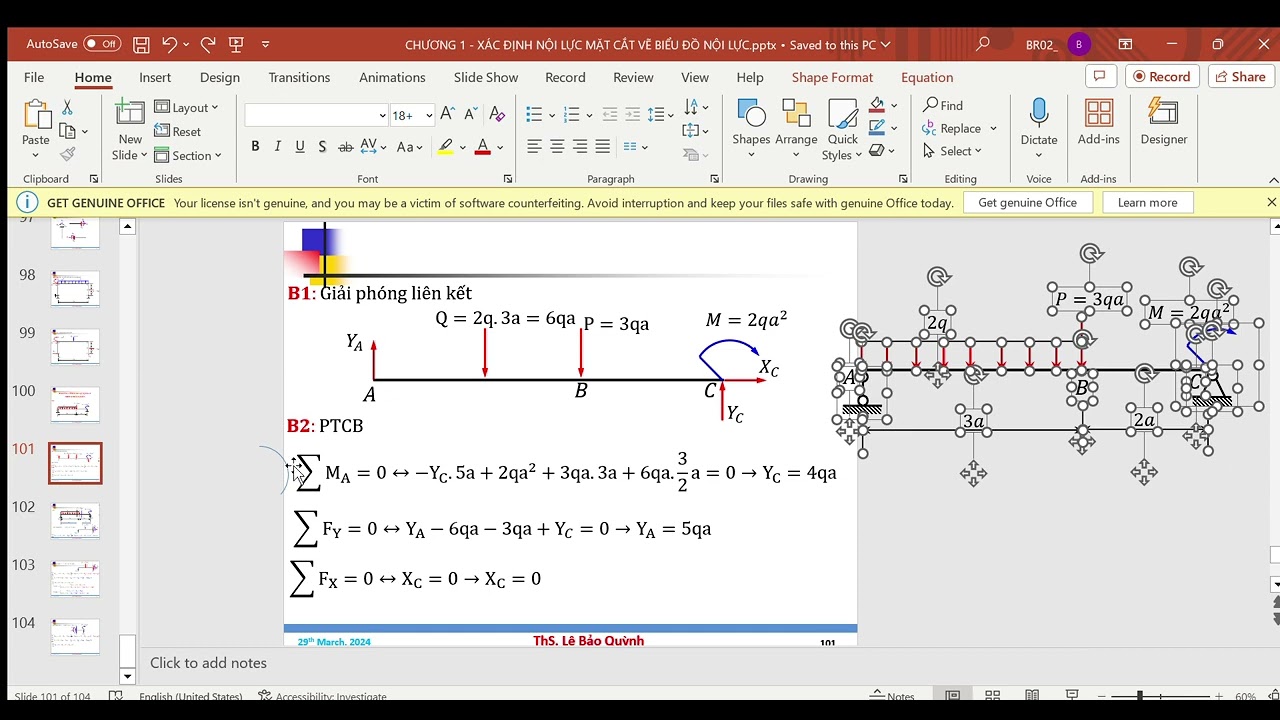Clear all formatting icon
Image resolution: width=1280 pixels, height=720 pixels.
495,114
